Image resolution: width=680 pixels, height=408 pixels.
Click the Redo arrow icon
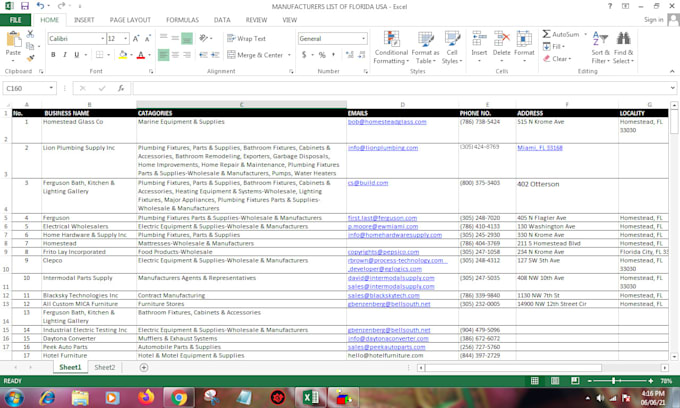61,6
